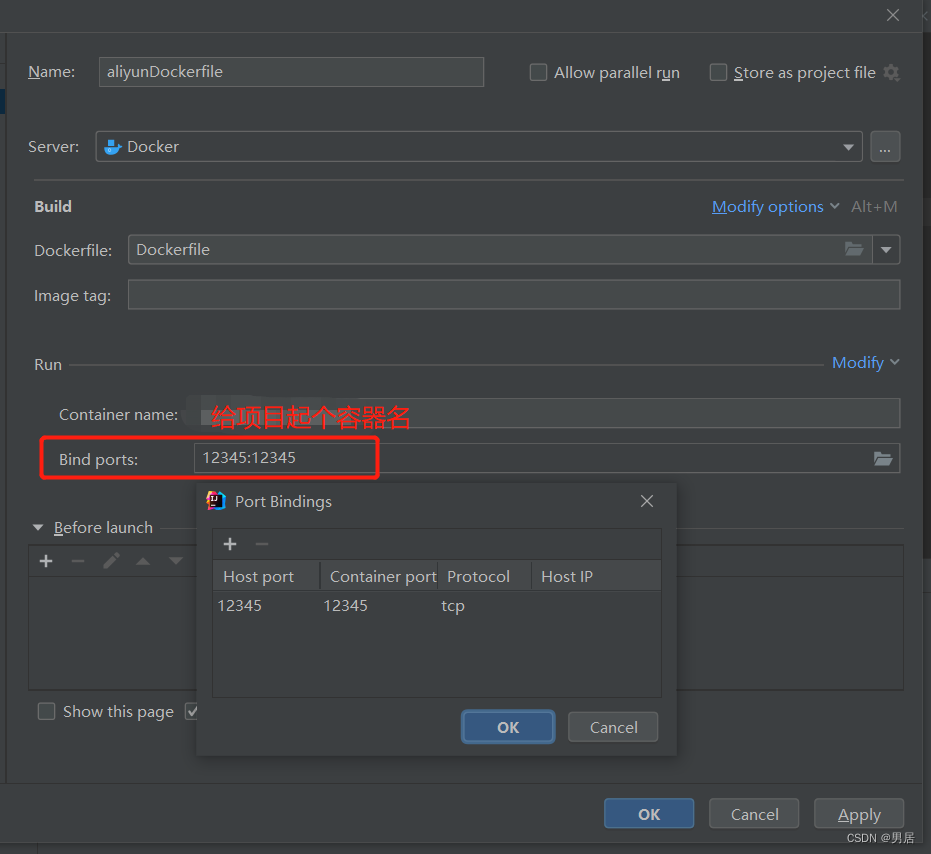Add a Before launch task with plus icon
The image size is (931, 854).
pyautogui.click(x=46, y=561)
